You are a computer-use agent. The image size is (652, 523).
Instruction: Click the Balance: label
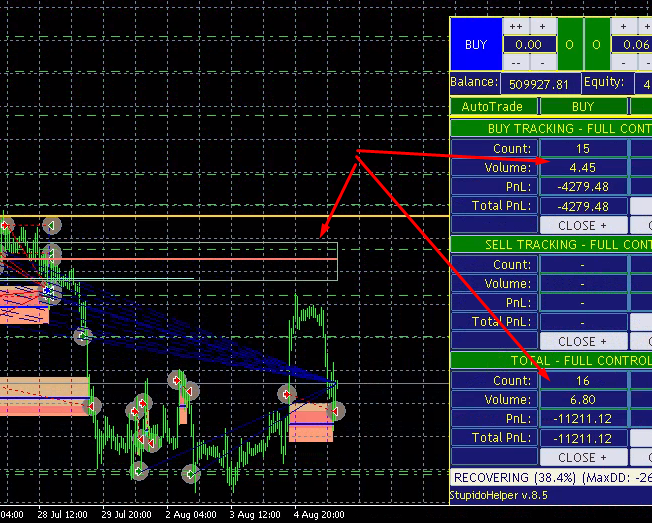coord(474,82)
